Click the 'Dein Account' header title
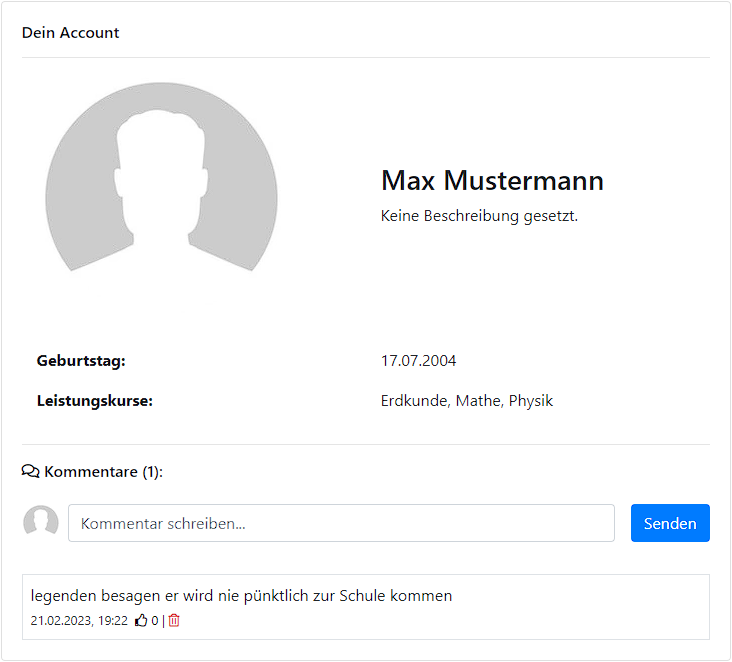This screenshot has width=732, height=662. [x=70, y=33]
